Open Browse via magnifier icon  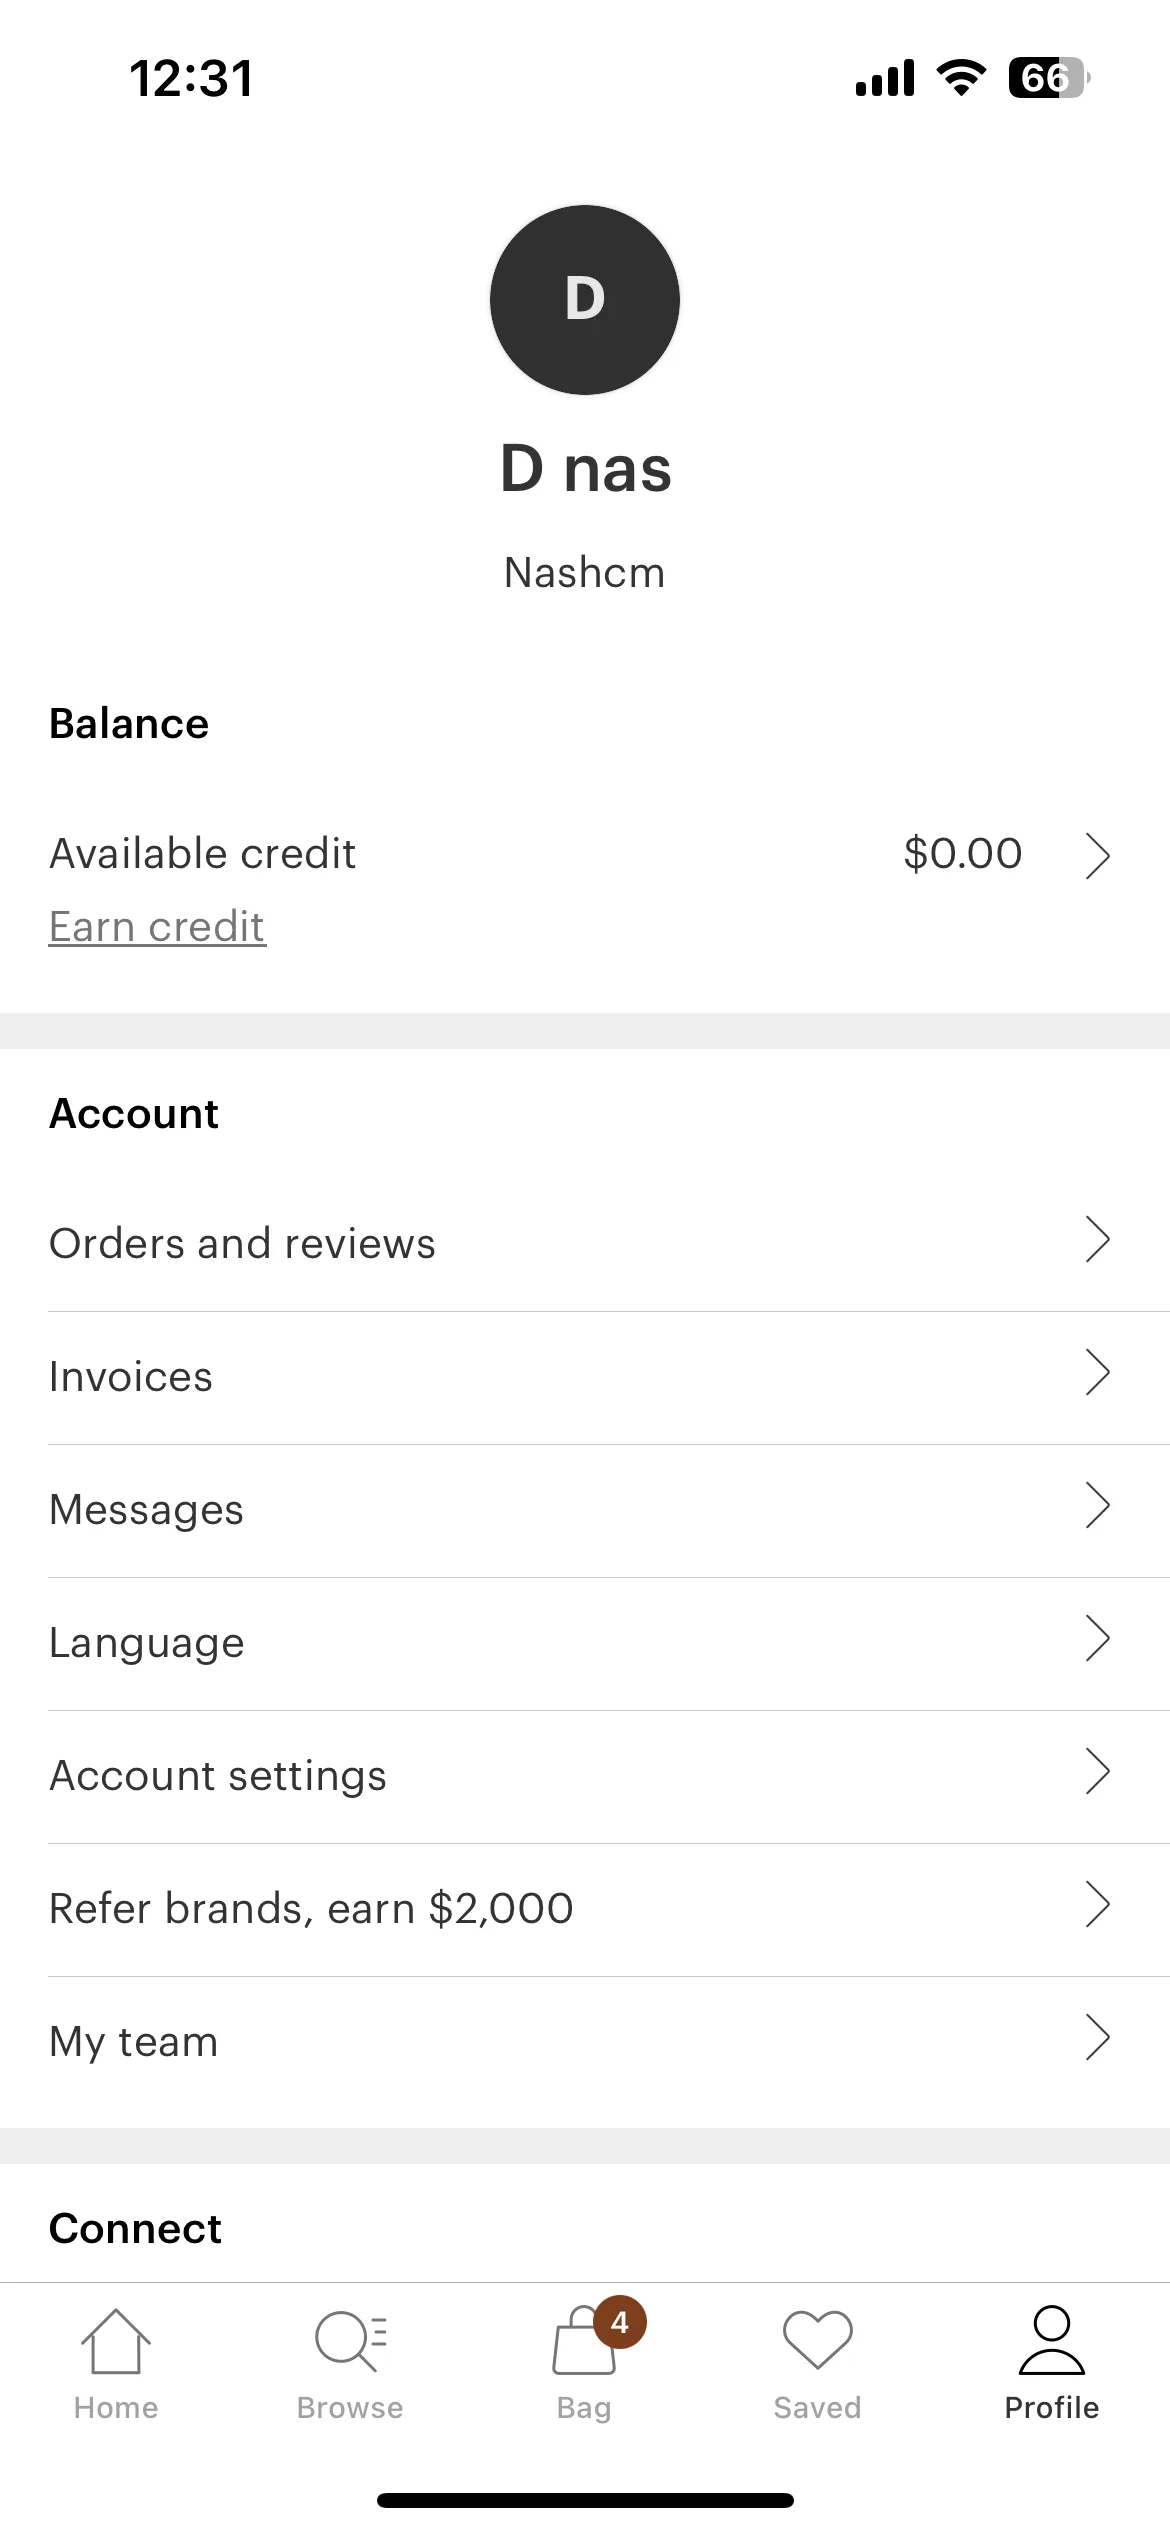pyautogui.click(x=350, y=2341)
